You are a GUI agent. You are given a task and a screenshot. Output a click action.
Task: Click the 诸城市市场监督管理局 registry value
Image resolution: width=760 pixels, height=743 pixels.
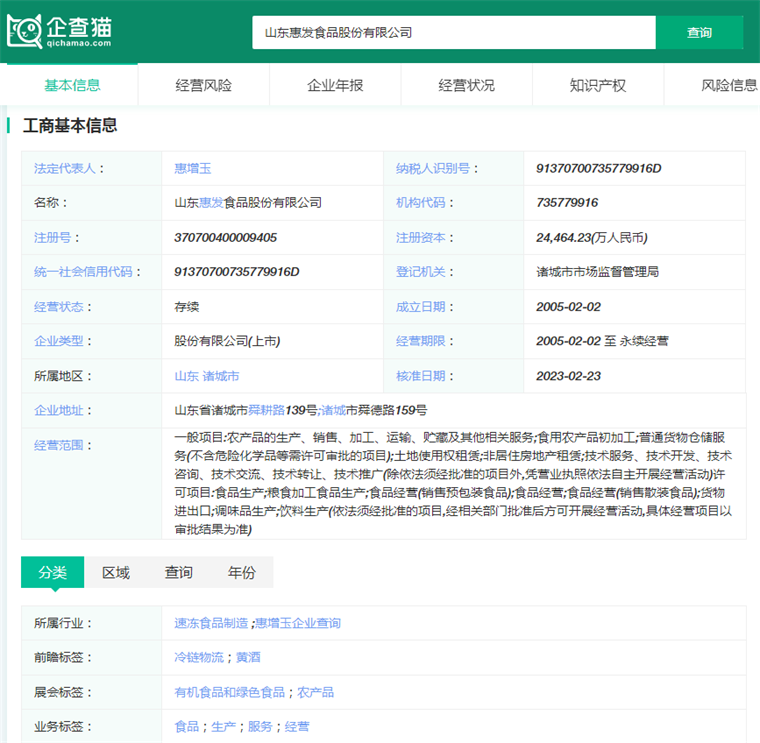tap(597, 271)
